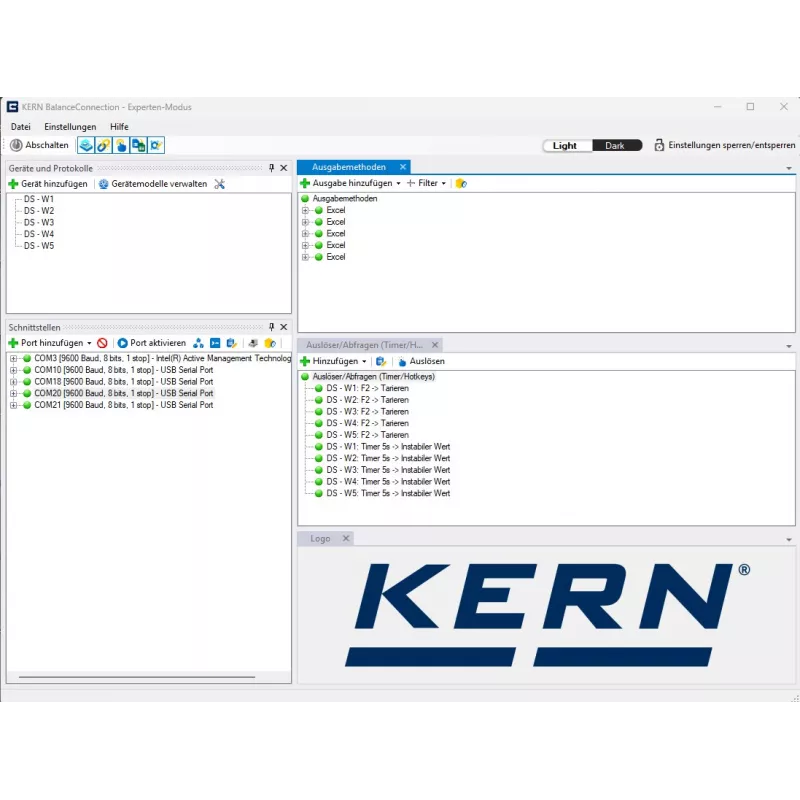Image resolution: width=800 pixels, height=800 pixels.
Task: Click the link icon in the top toolbar
Action: click(x=101, y=145)
